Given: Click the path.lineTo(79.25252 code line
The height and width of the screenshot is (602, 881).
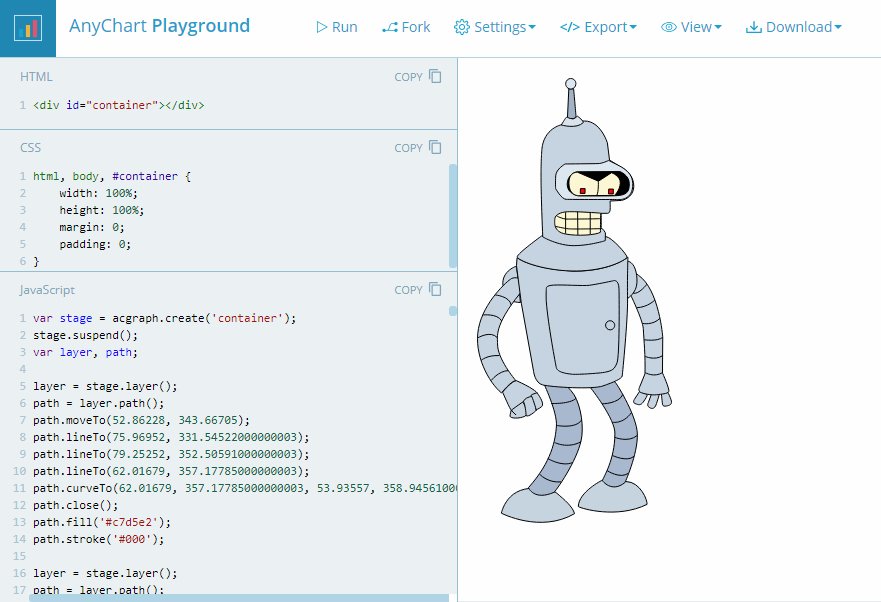Looking at the screenshot, I should click(x=171, y=454).
